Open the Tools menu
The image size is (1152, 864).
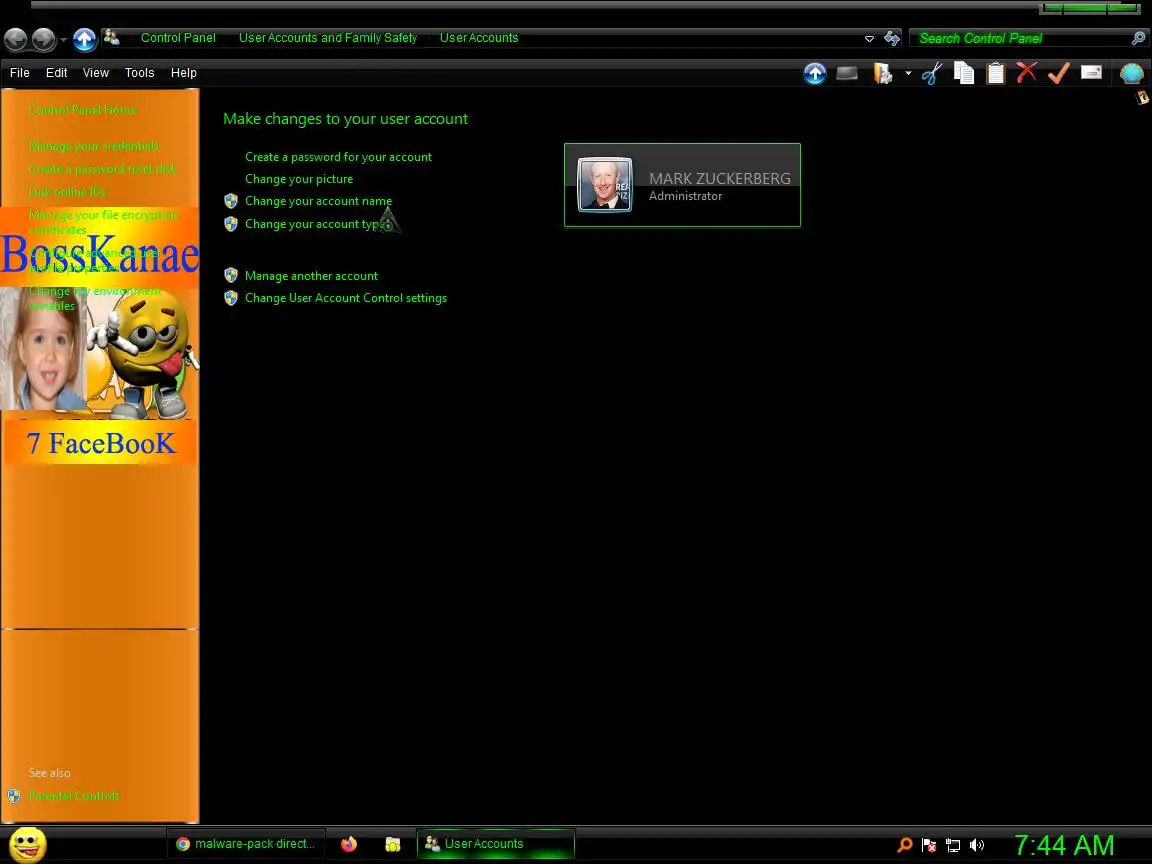coord(140,73)
